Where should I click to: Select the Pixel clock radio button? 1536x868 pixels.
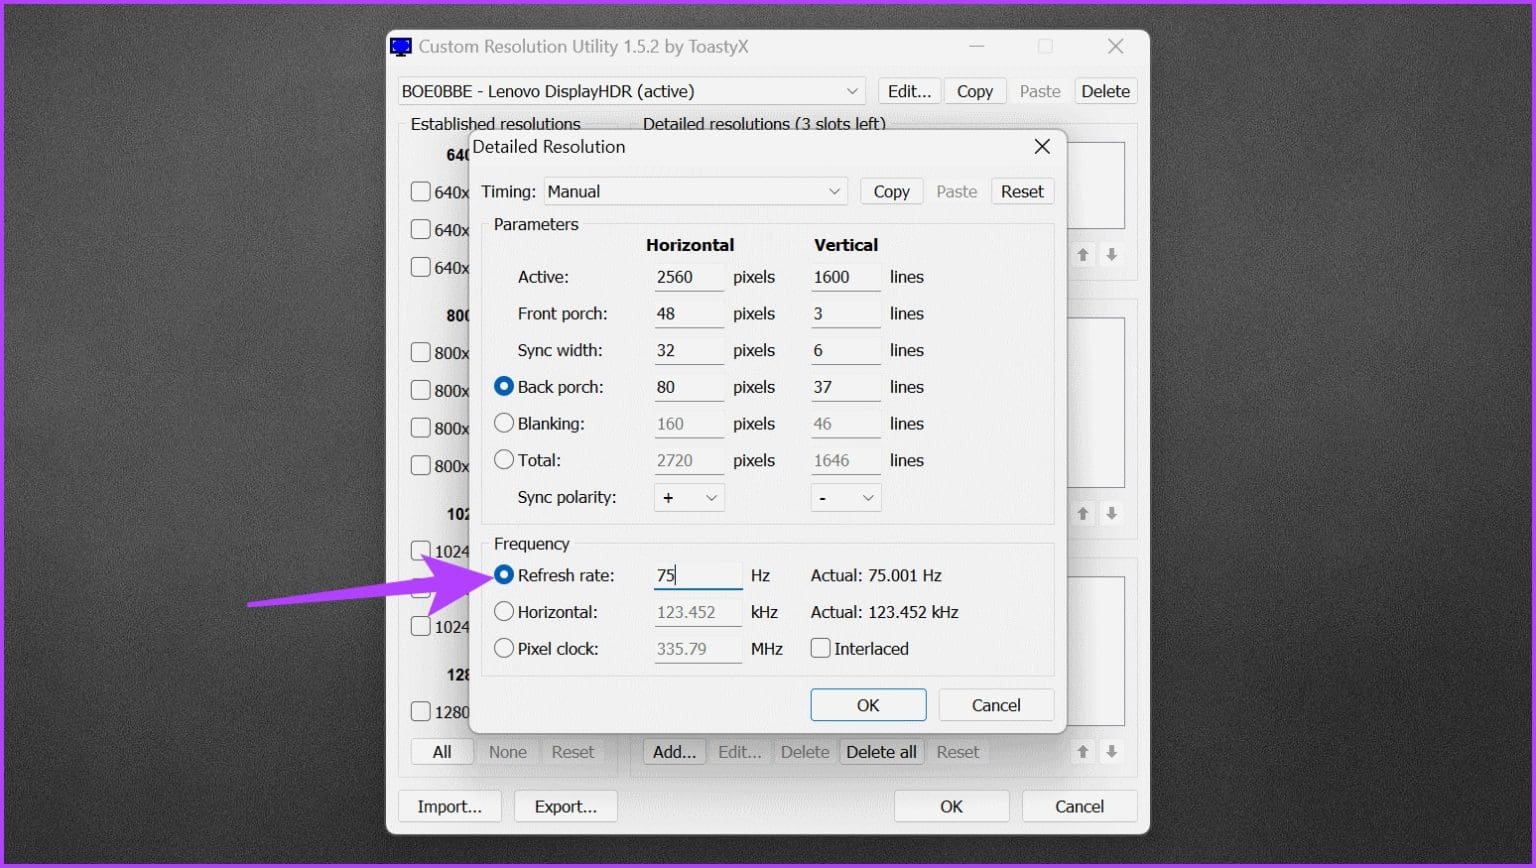point(504,648)
